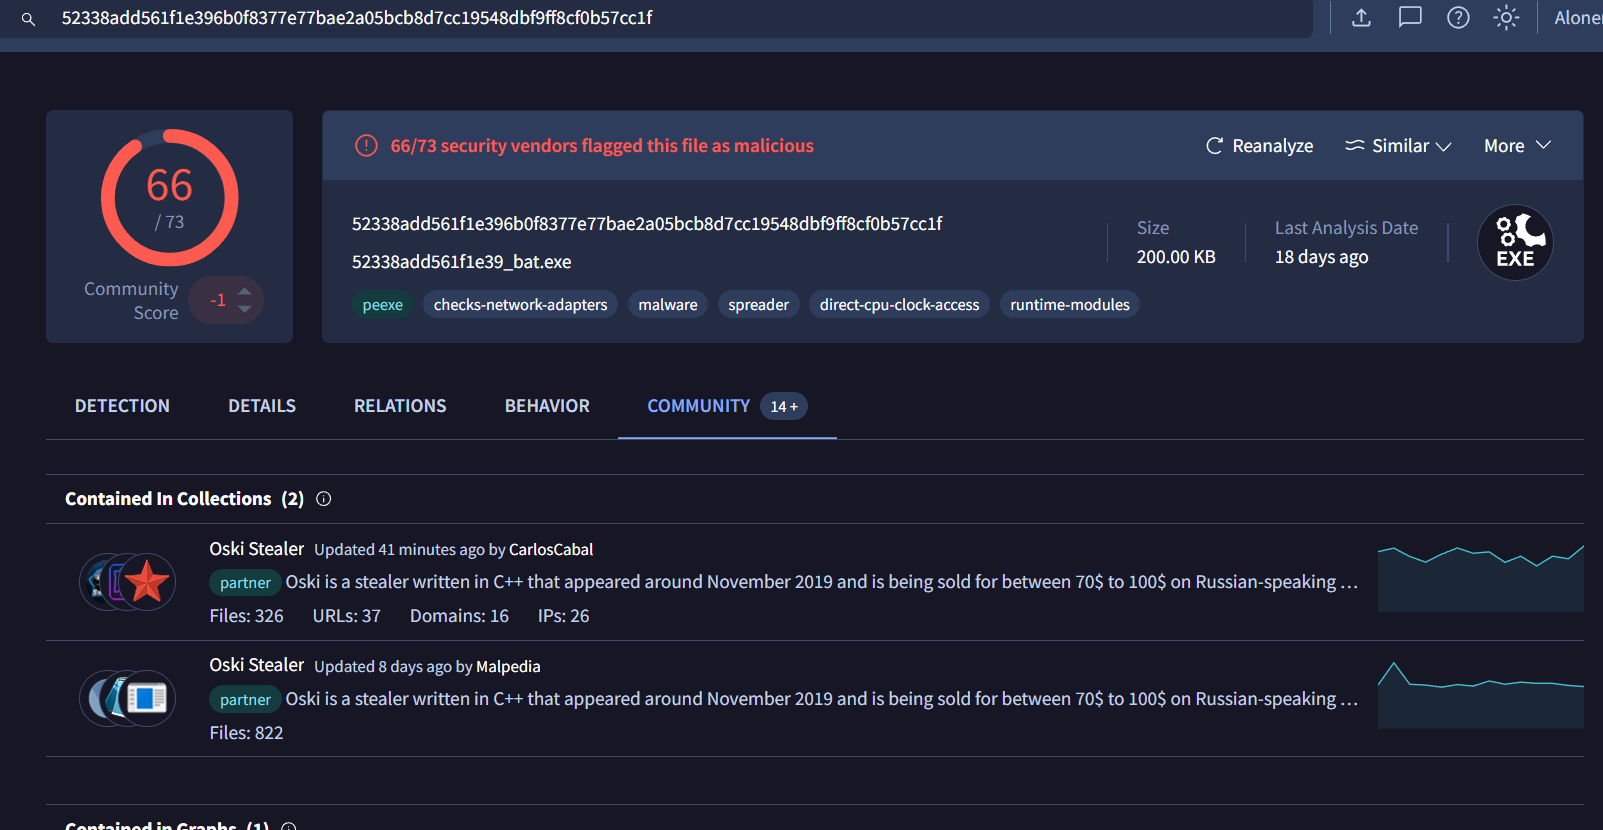Click the 'Contained In Collections (2)' heading
Image resolution: width=1603 pixels, height=830 pixels.
pyautogui.click(x=184, y=499)
